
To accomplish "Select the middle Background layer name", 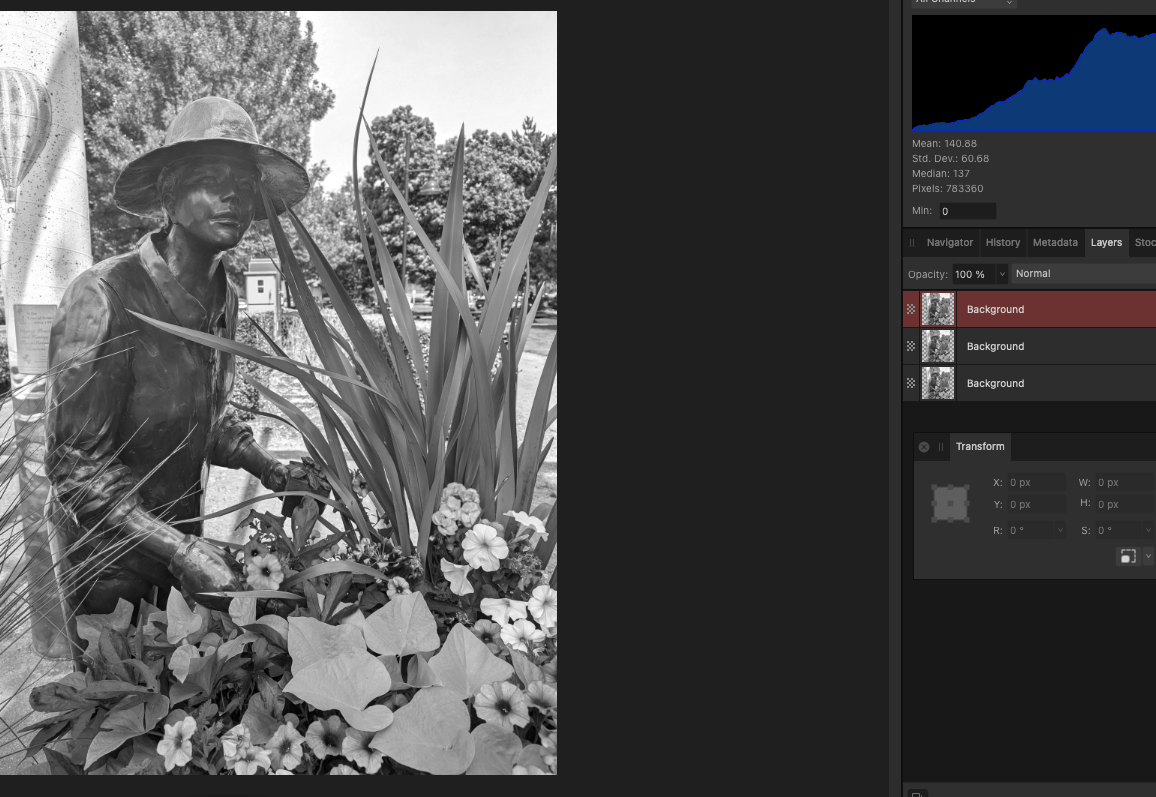I will (x=995, y=347).
